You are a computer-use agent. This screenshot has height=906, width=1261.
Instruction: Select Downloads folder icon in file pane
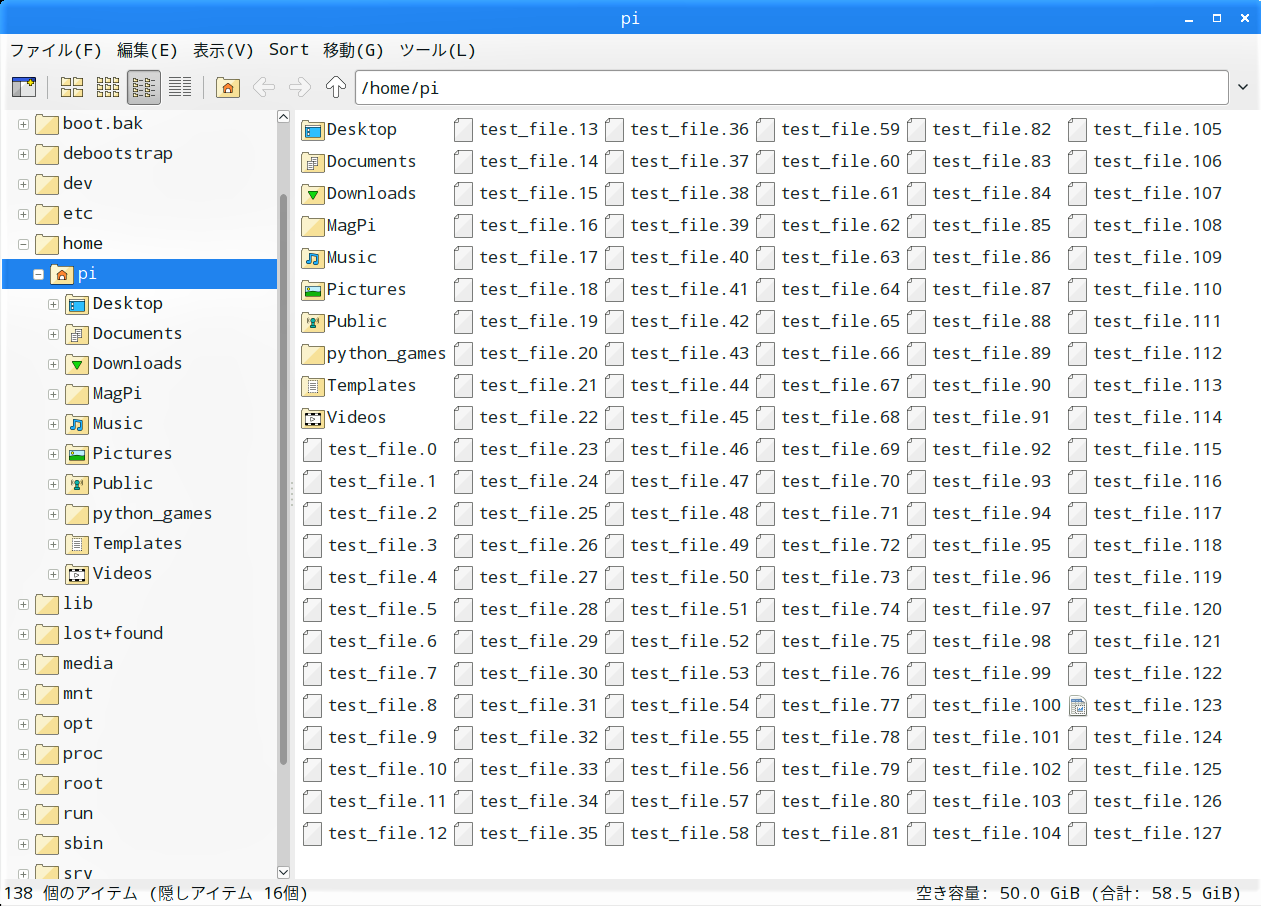[313, 194]
